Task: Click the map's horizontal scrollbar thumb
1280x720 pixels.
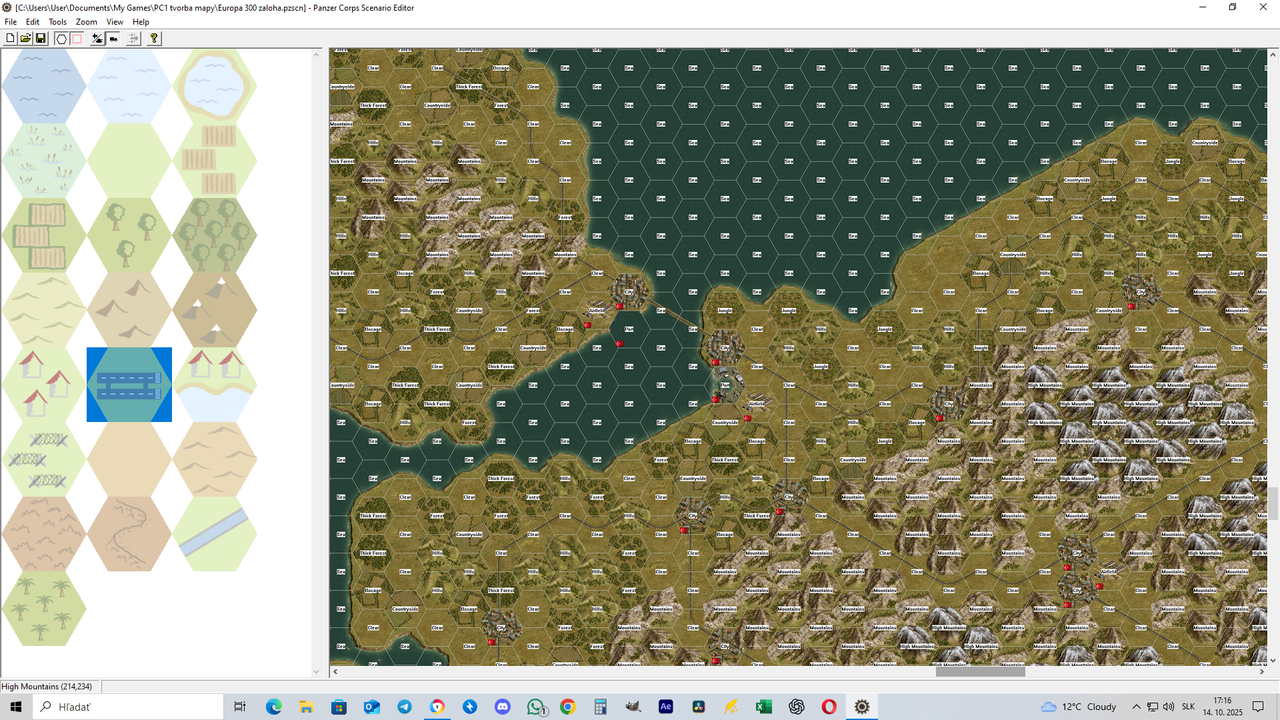Action: (980, 671)
